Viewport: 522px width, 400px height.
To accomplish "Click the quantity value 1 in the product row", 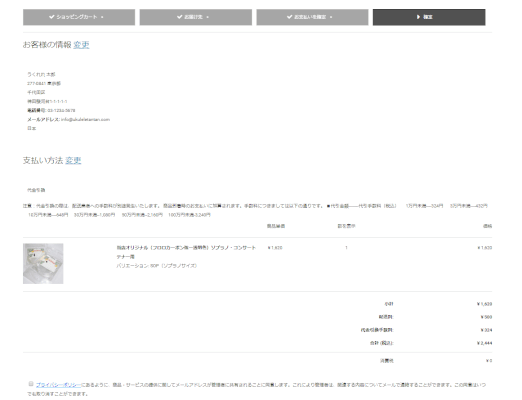I will click(346, 248).
